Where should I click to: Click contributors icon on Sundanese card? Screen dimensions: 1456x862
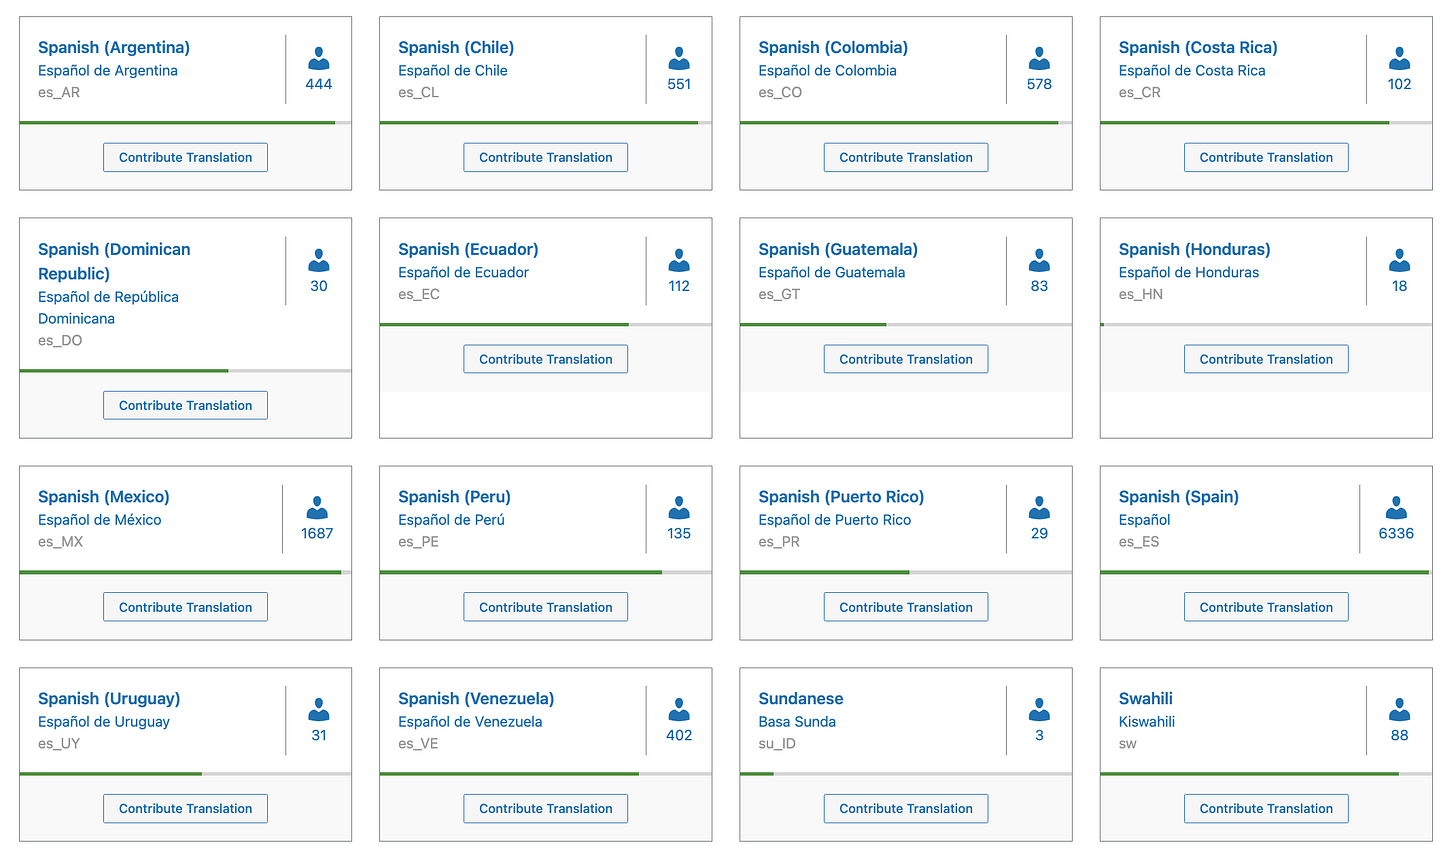coord(1039,709)
